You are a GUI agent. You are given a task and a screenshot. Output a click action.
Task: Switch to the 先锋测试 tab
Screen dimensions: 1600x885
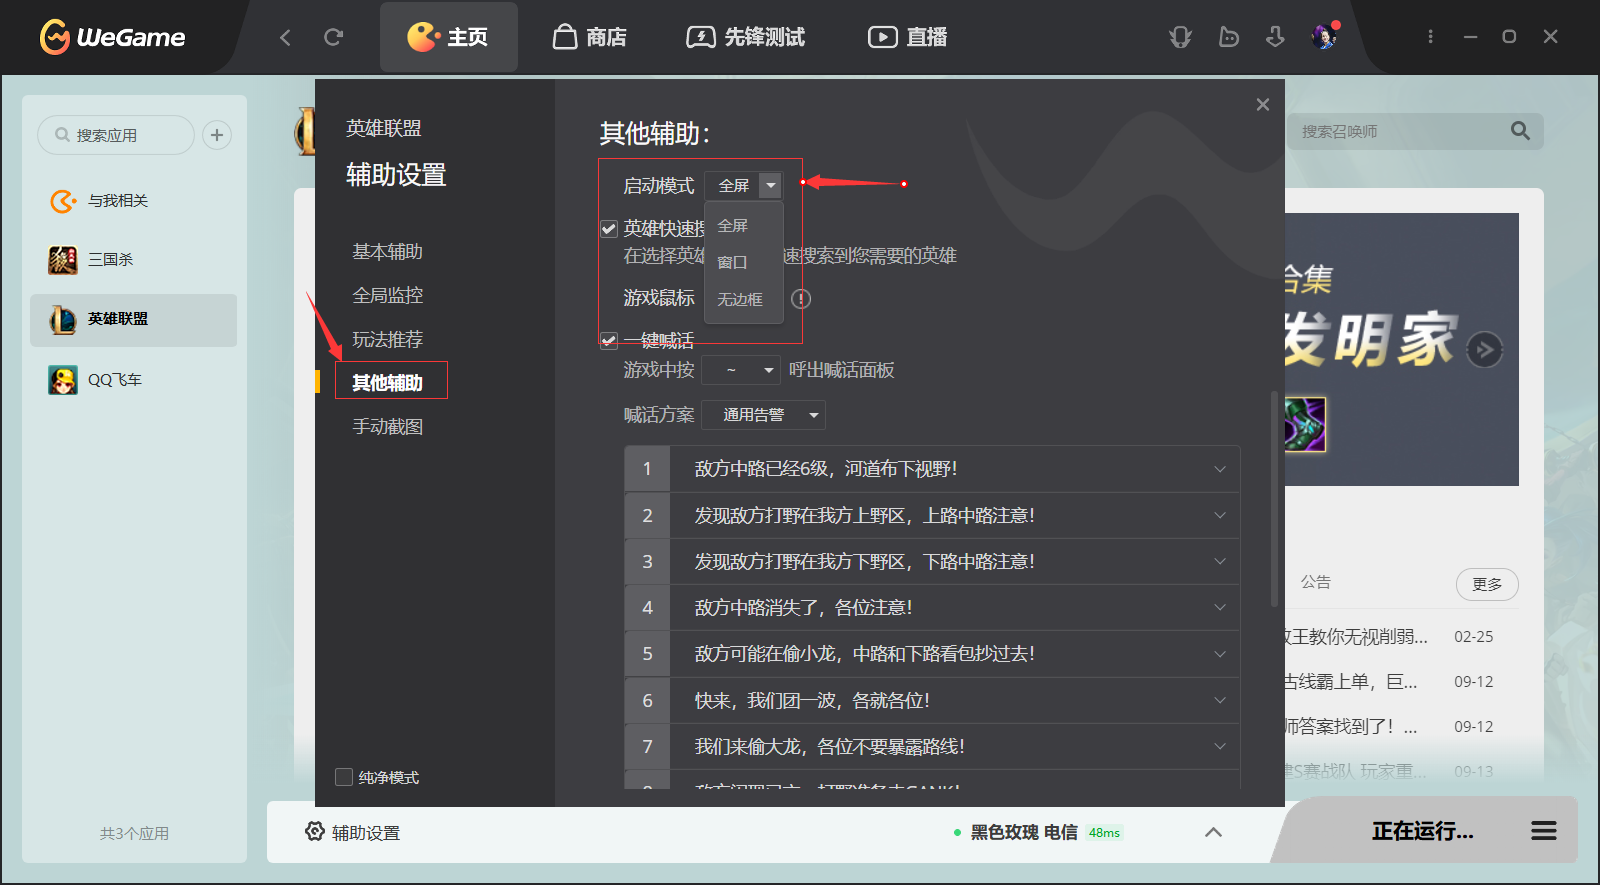point(746,37)
